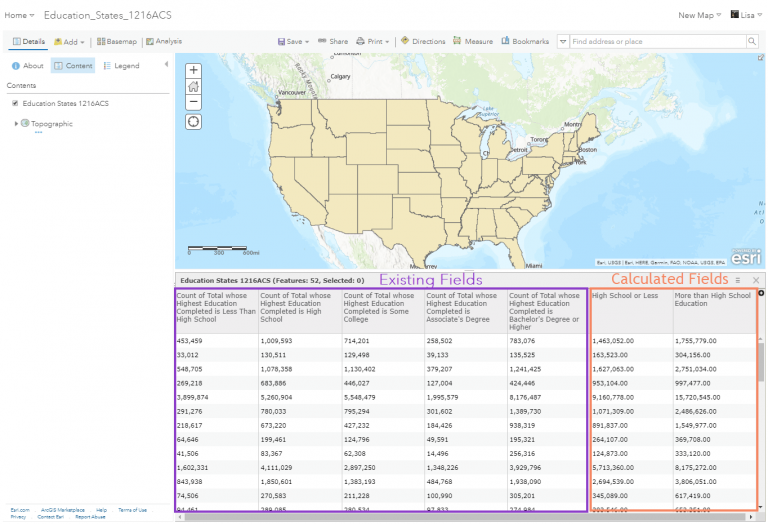
Task: Click the Esri logo on map
Action: [x=746, y=257]
